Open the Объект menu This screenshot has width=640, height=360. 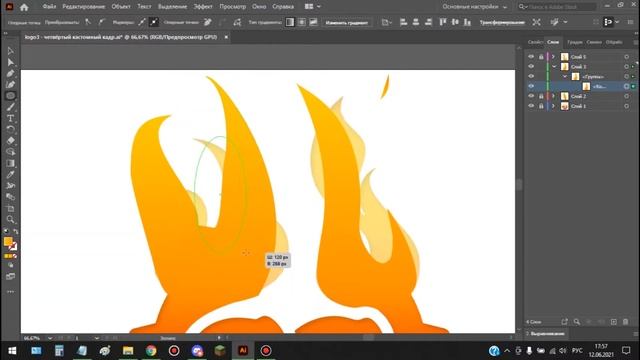tap(121, 7)
